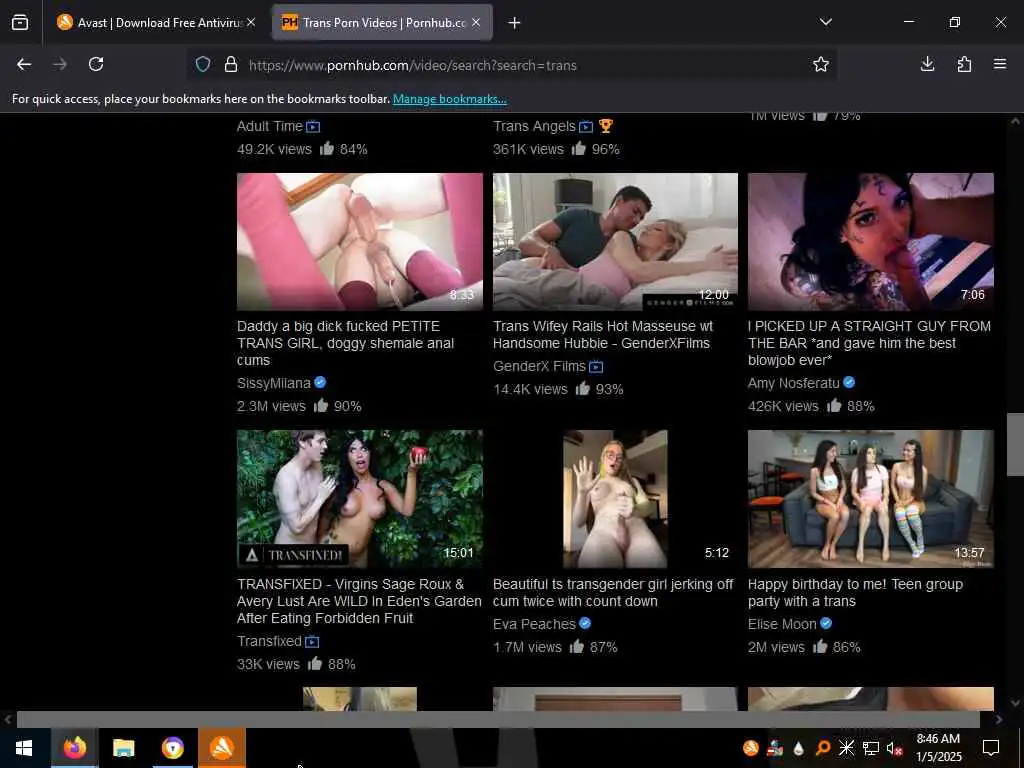
Task: Click verified badge beside Eva Peaches
Action: pyautogui.click(x=585, y=624)
